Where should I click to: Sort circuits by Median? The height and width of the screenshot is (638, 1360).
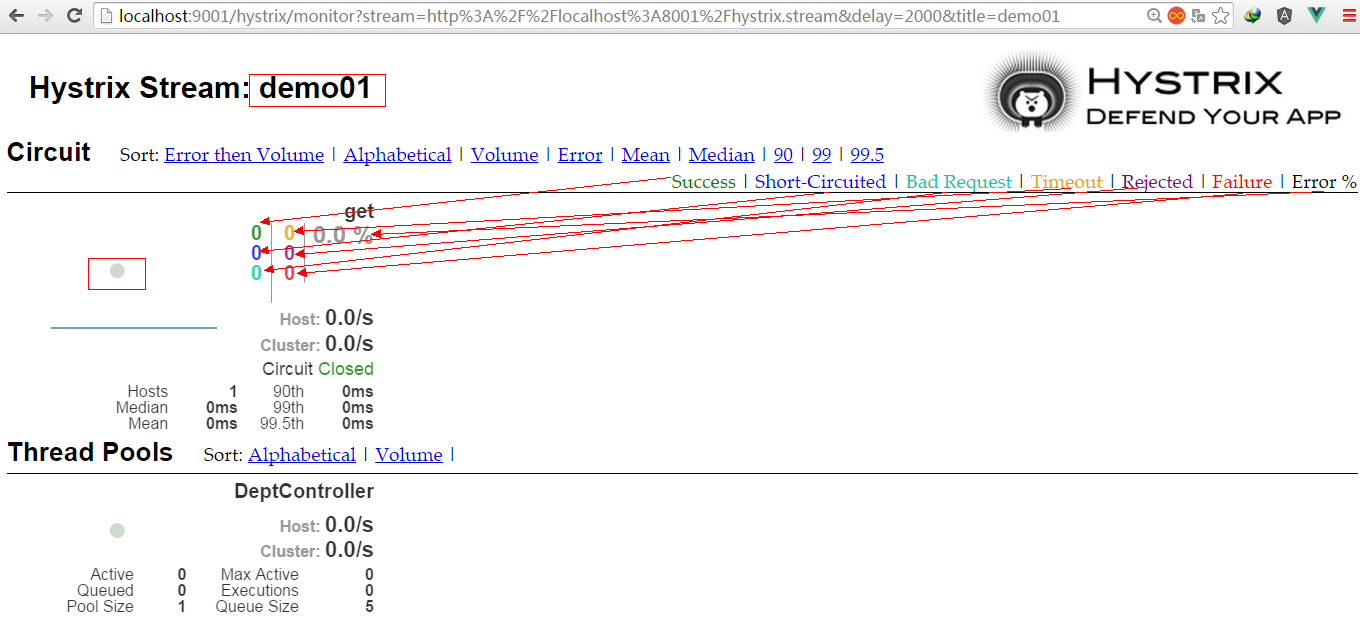coord(722,155)
